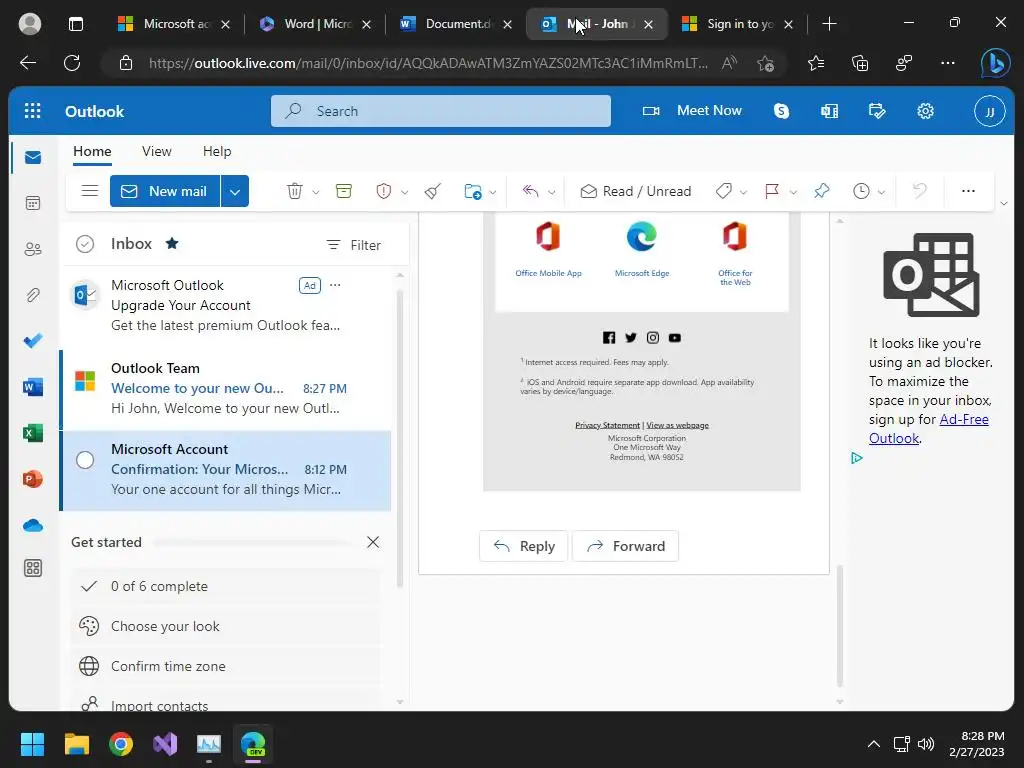The height and width of the screenshot is (768, 1024).
Task: Open OneDrive cloud in the sidebar
Action: (33, 525)
